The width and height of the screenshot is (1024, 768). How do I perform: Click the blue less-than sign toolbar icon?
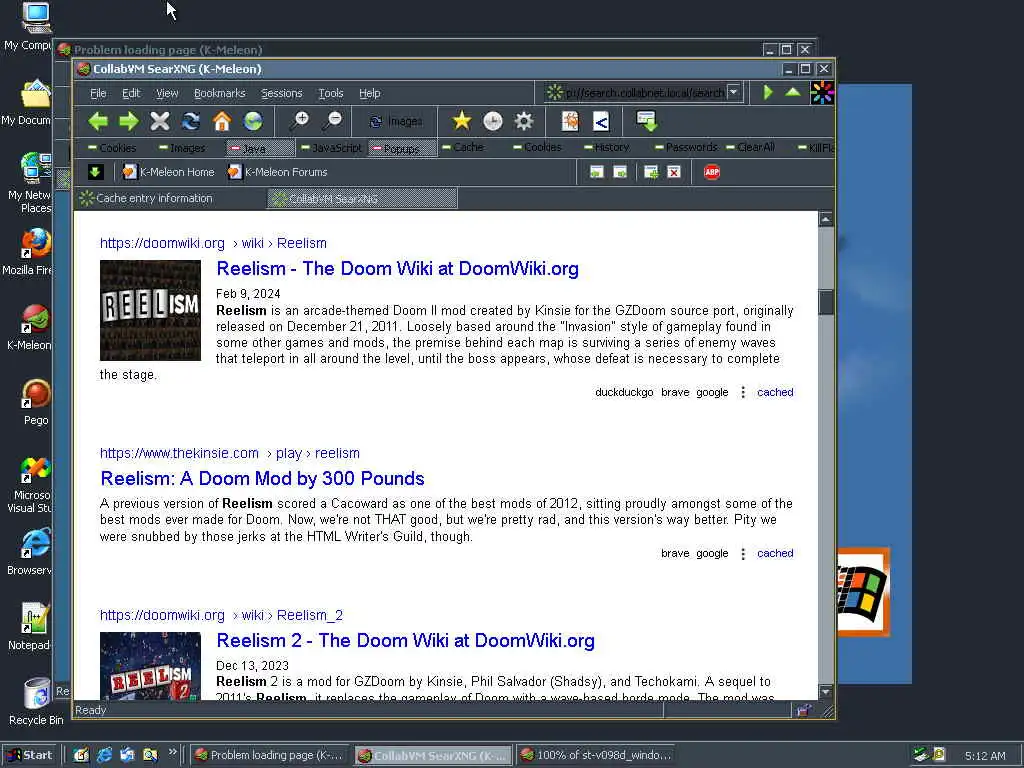tap(601, 121)
